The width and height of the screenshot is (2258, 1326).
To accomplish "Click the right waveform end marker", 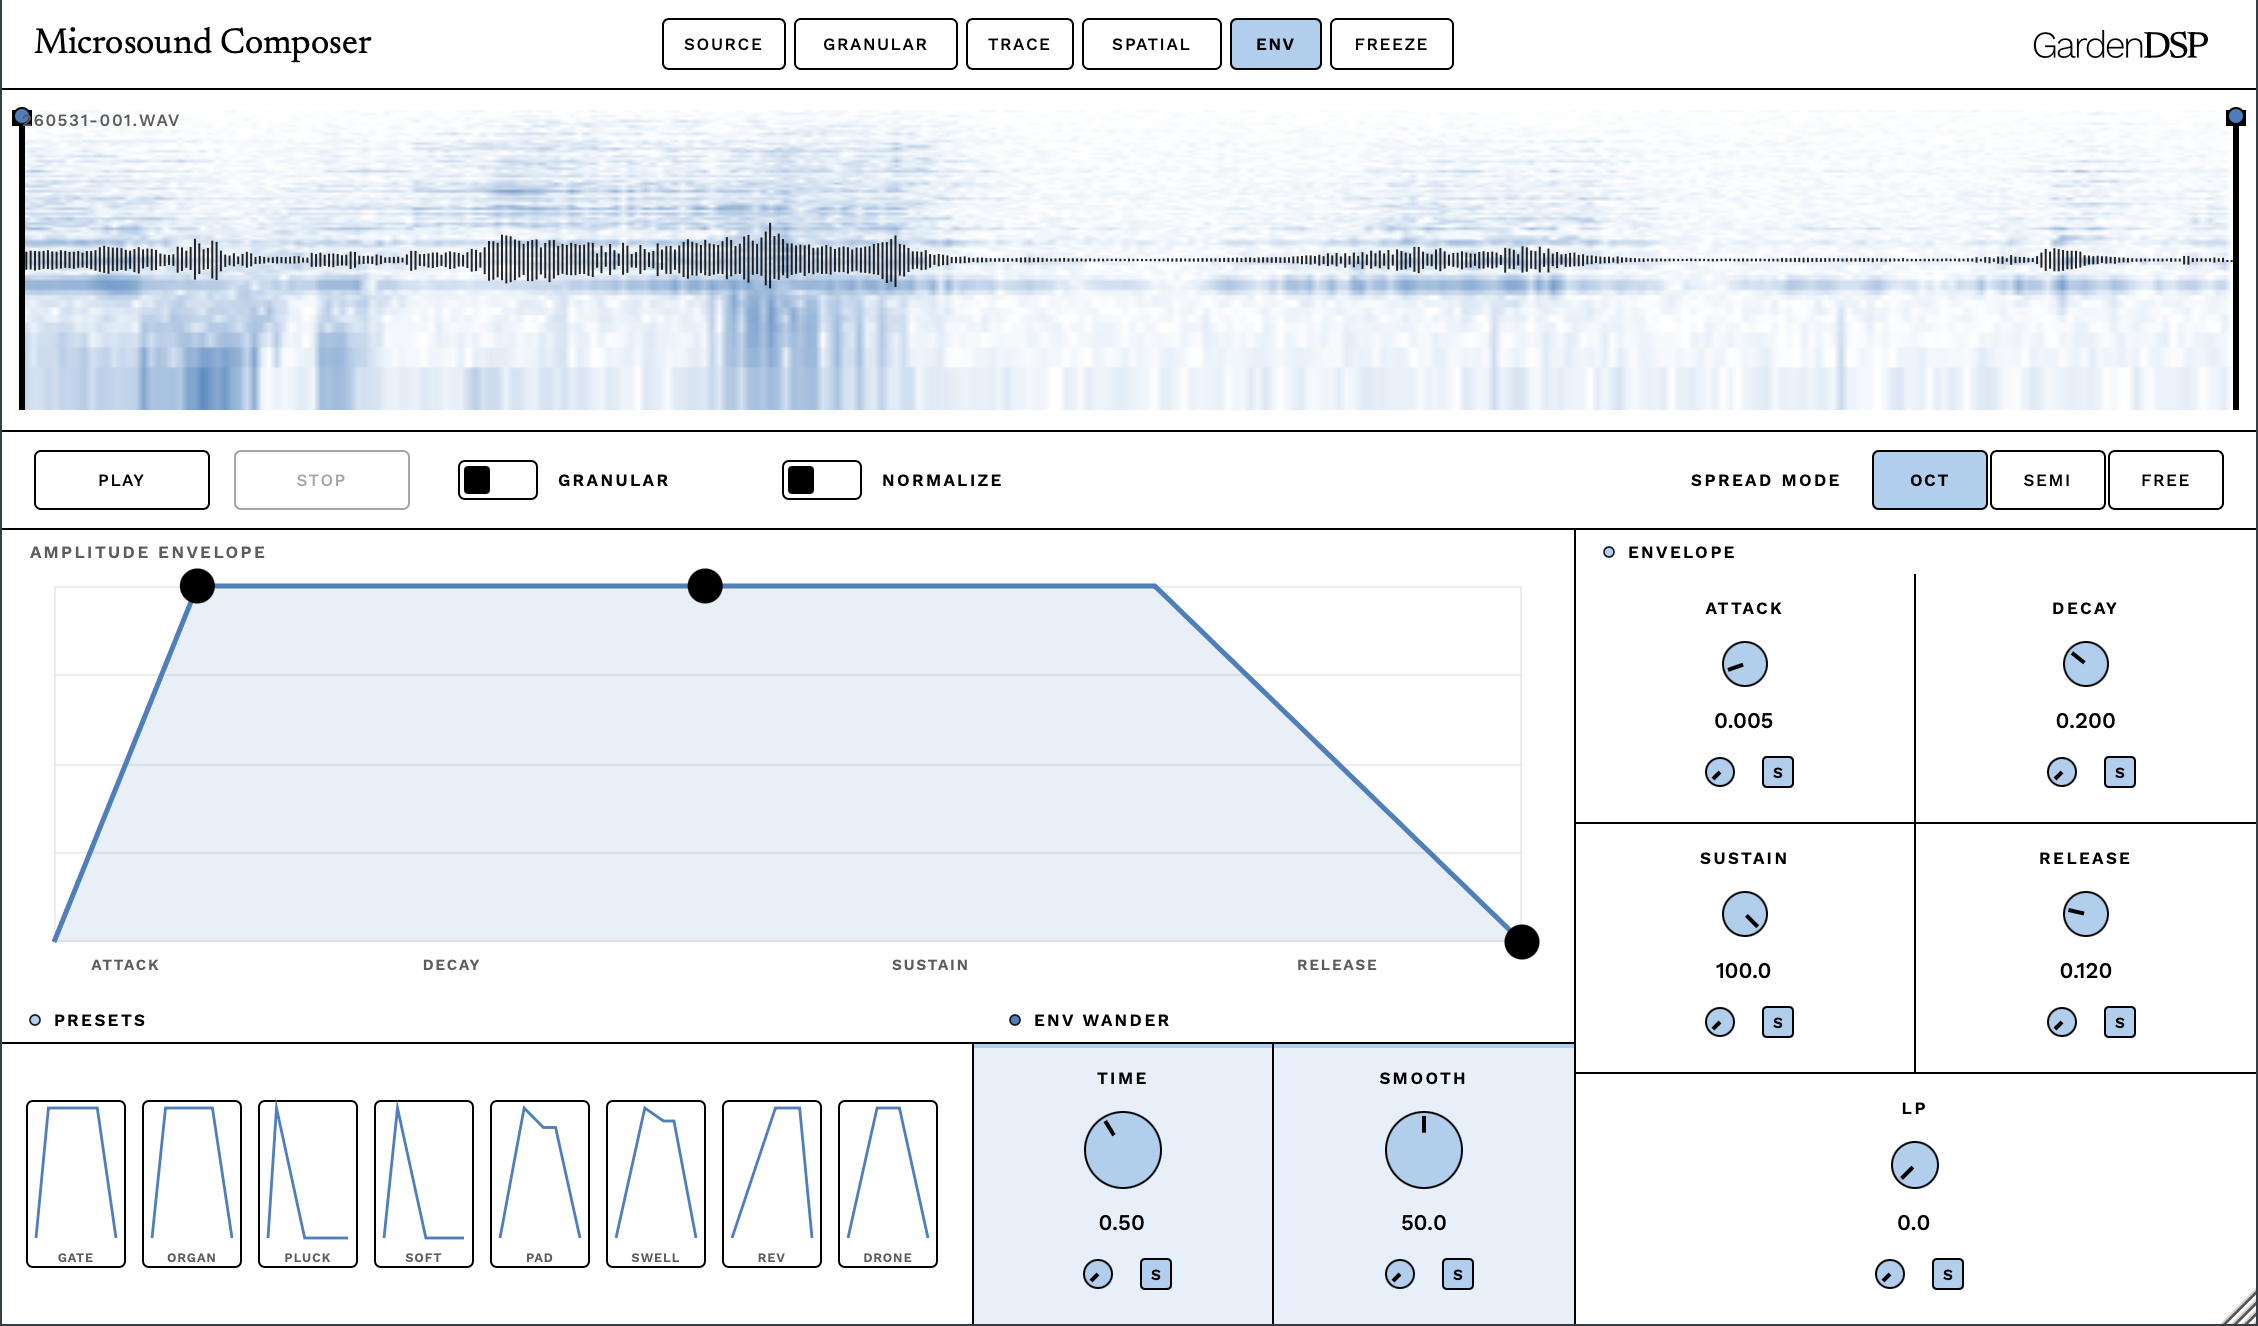I will pyautogui.click(x=2236, y=117).
